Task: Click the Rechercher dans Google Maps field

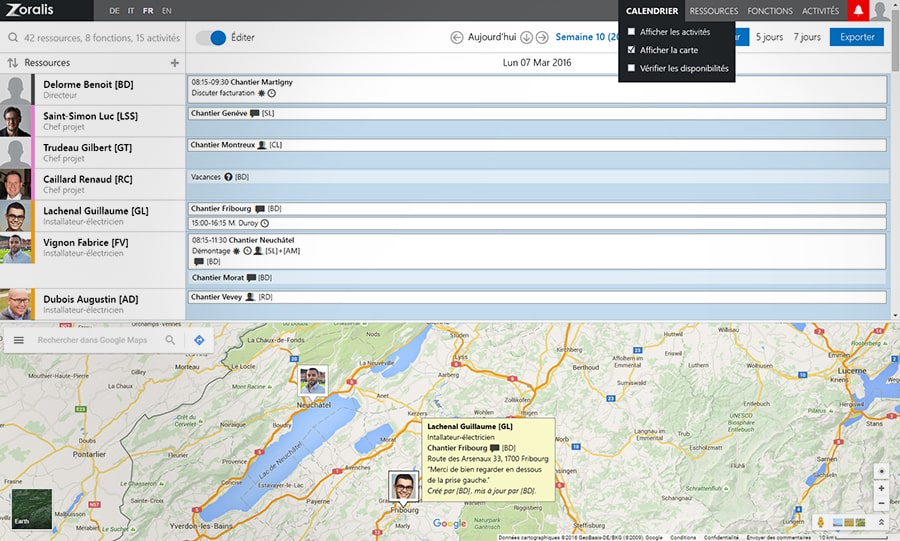Action: pos(93,340)
